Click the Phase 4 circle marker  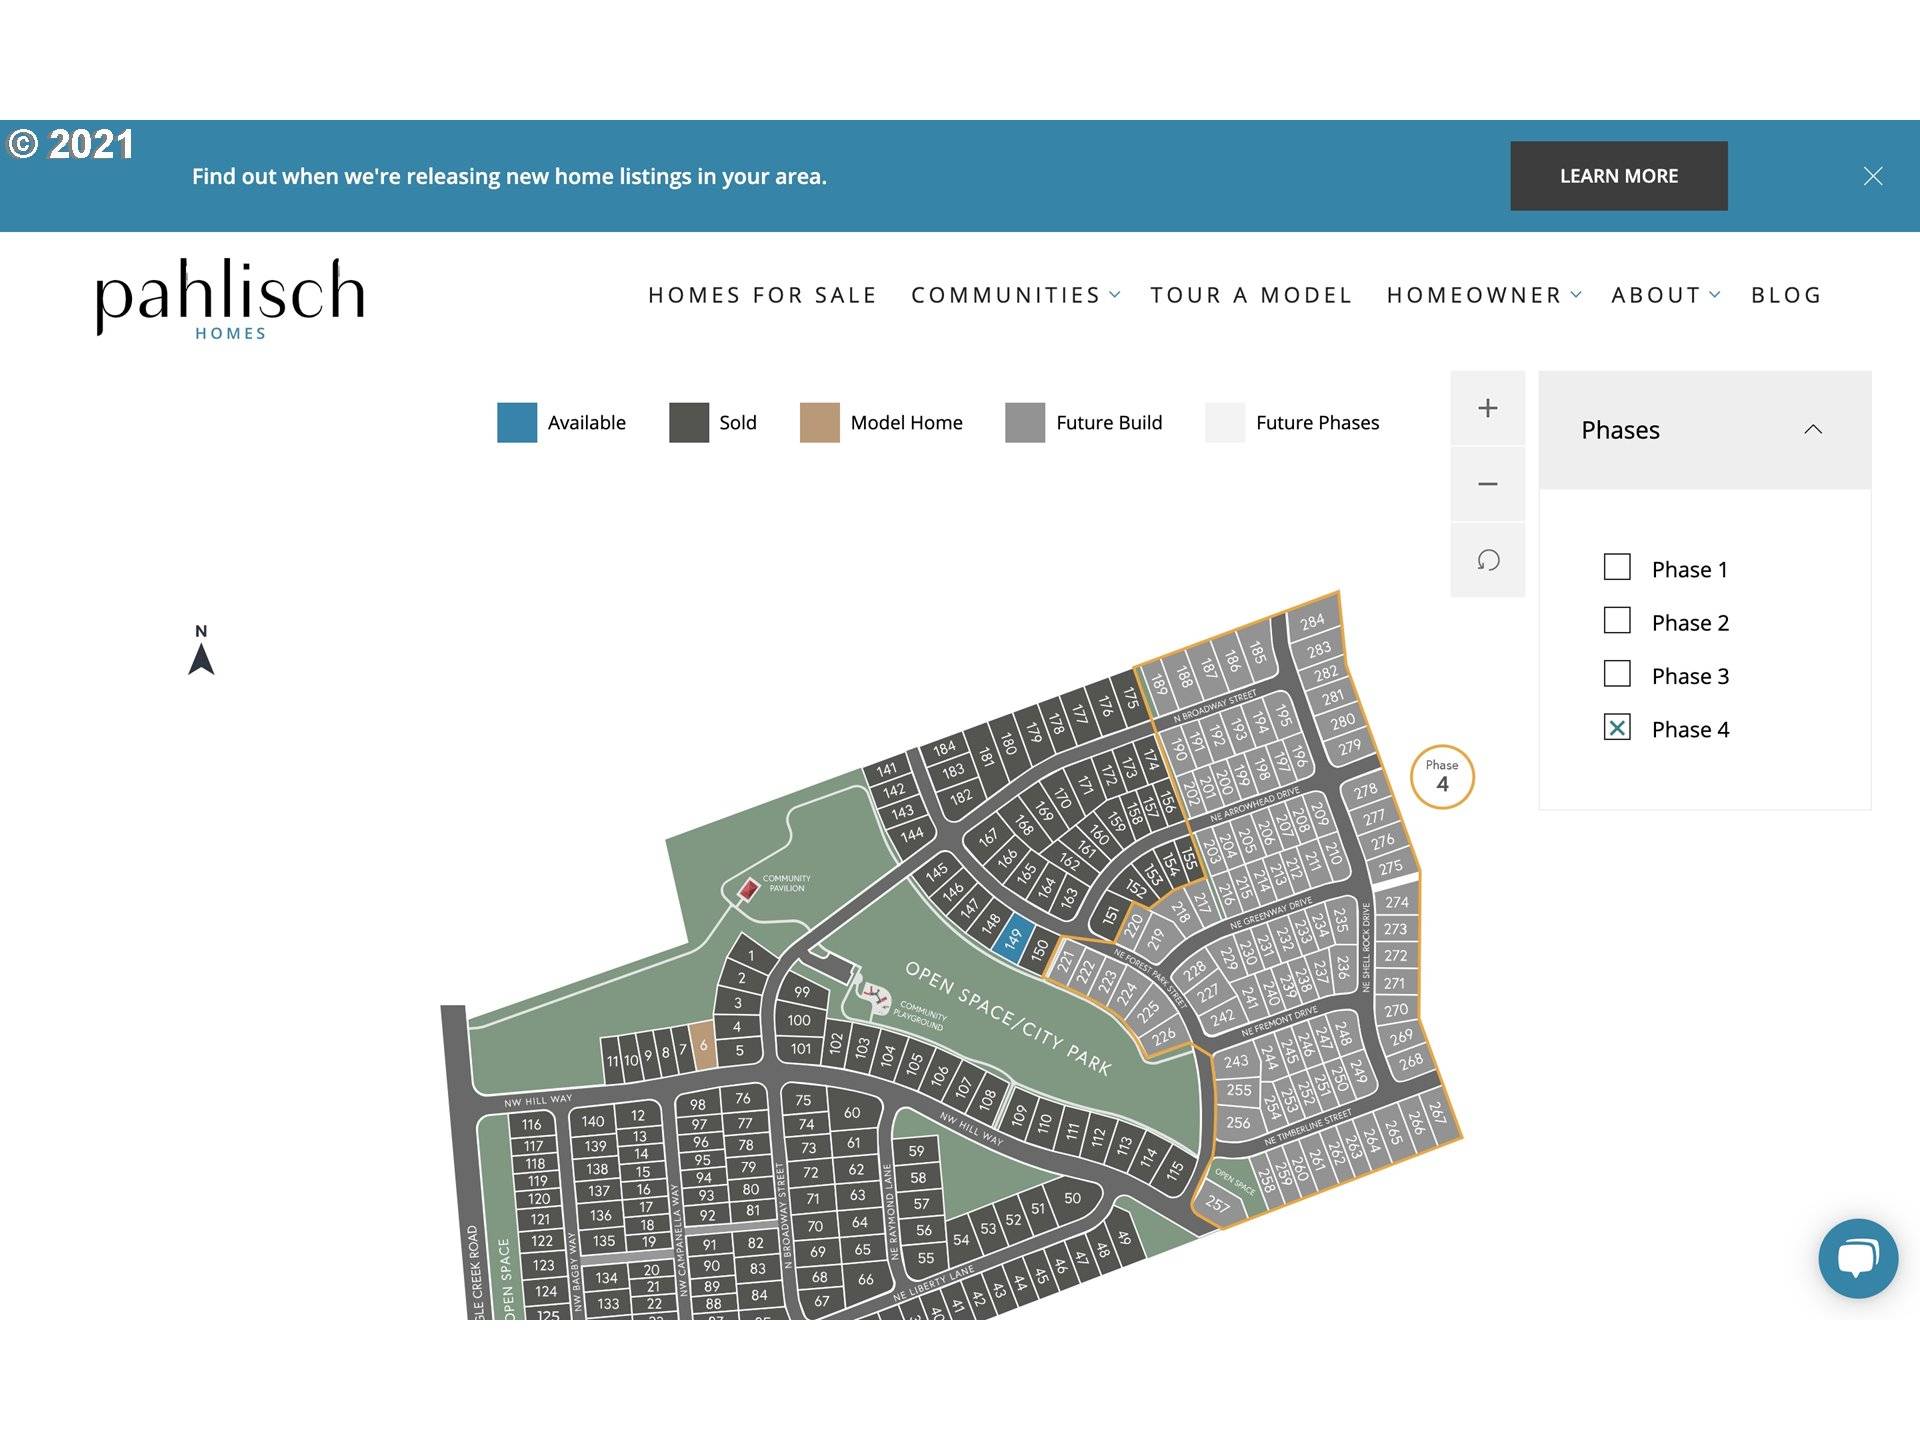coord(1441,776)
